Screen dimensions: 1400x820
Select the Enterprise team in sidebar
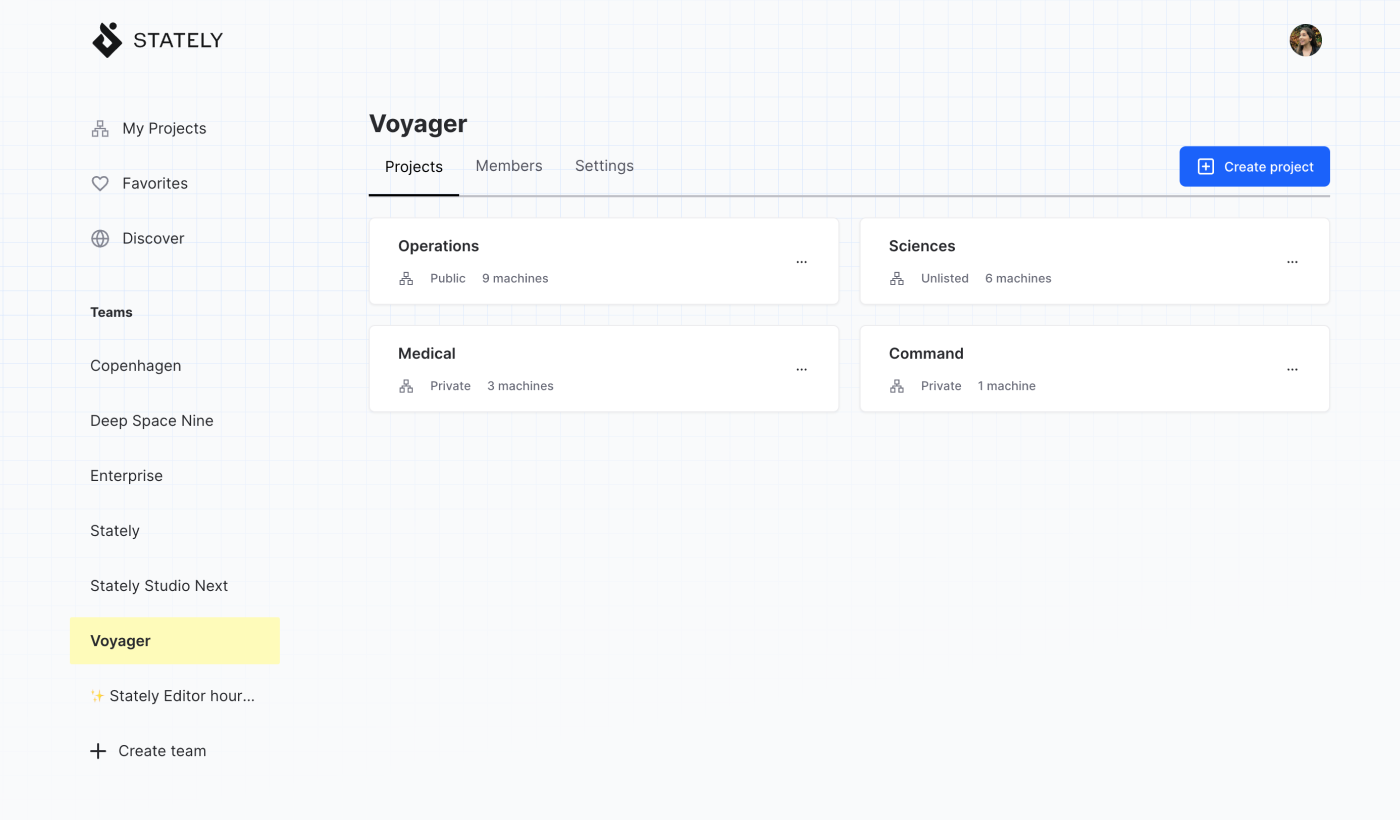coord(126,476)
